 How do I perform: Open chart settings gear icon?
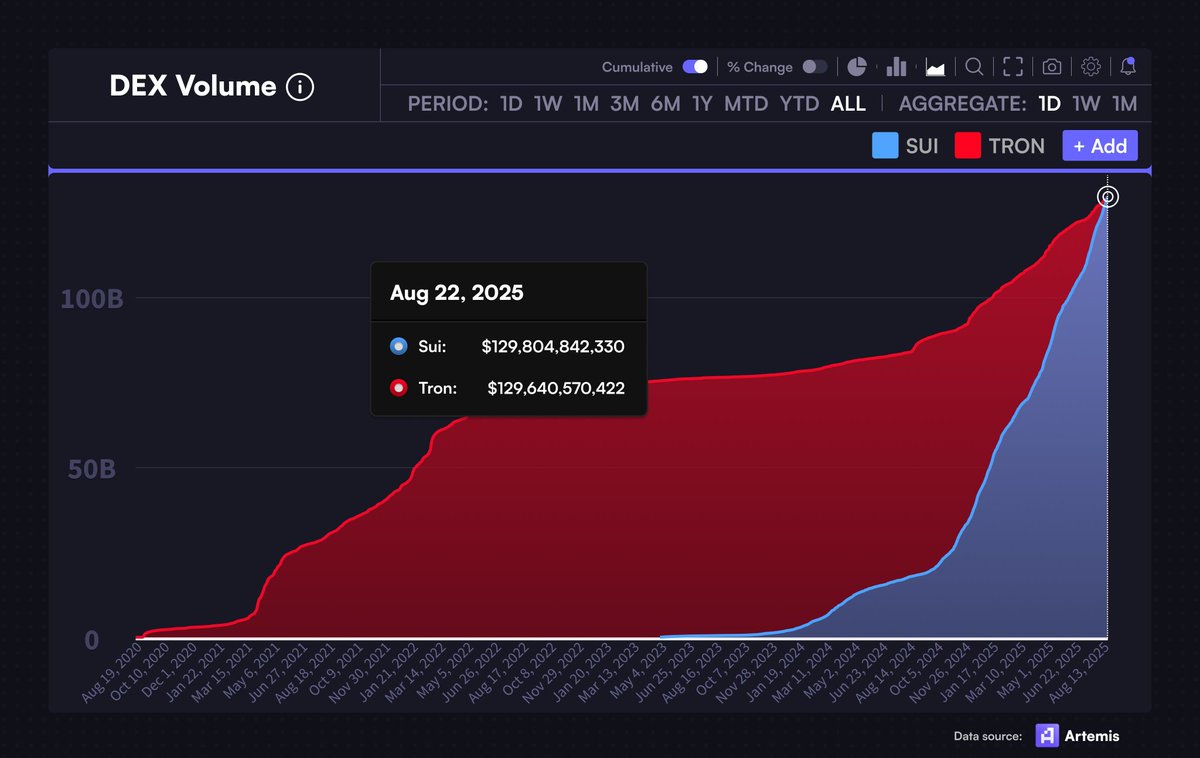[1091, 67]
